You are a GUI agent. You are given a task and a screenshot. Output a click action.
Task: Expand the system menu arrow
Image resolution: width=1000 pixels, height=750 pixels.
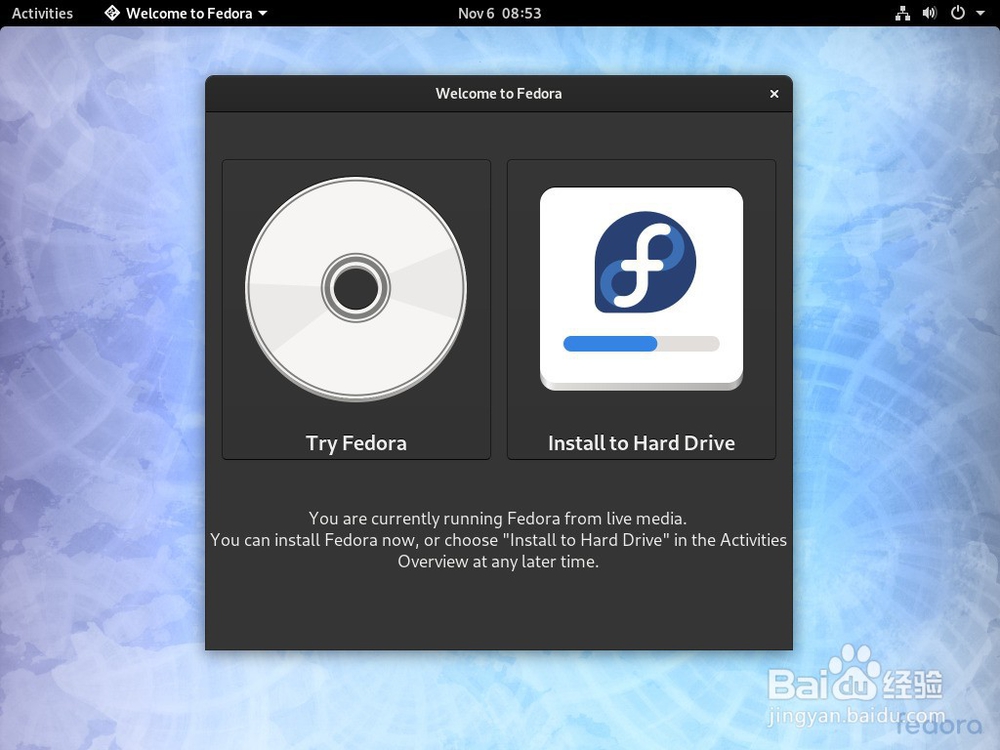click(980, 13)
